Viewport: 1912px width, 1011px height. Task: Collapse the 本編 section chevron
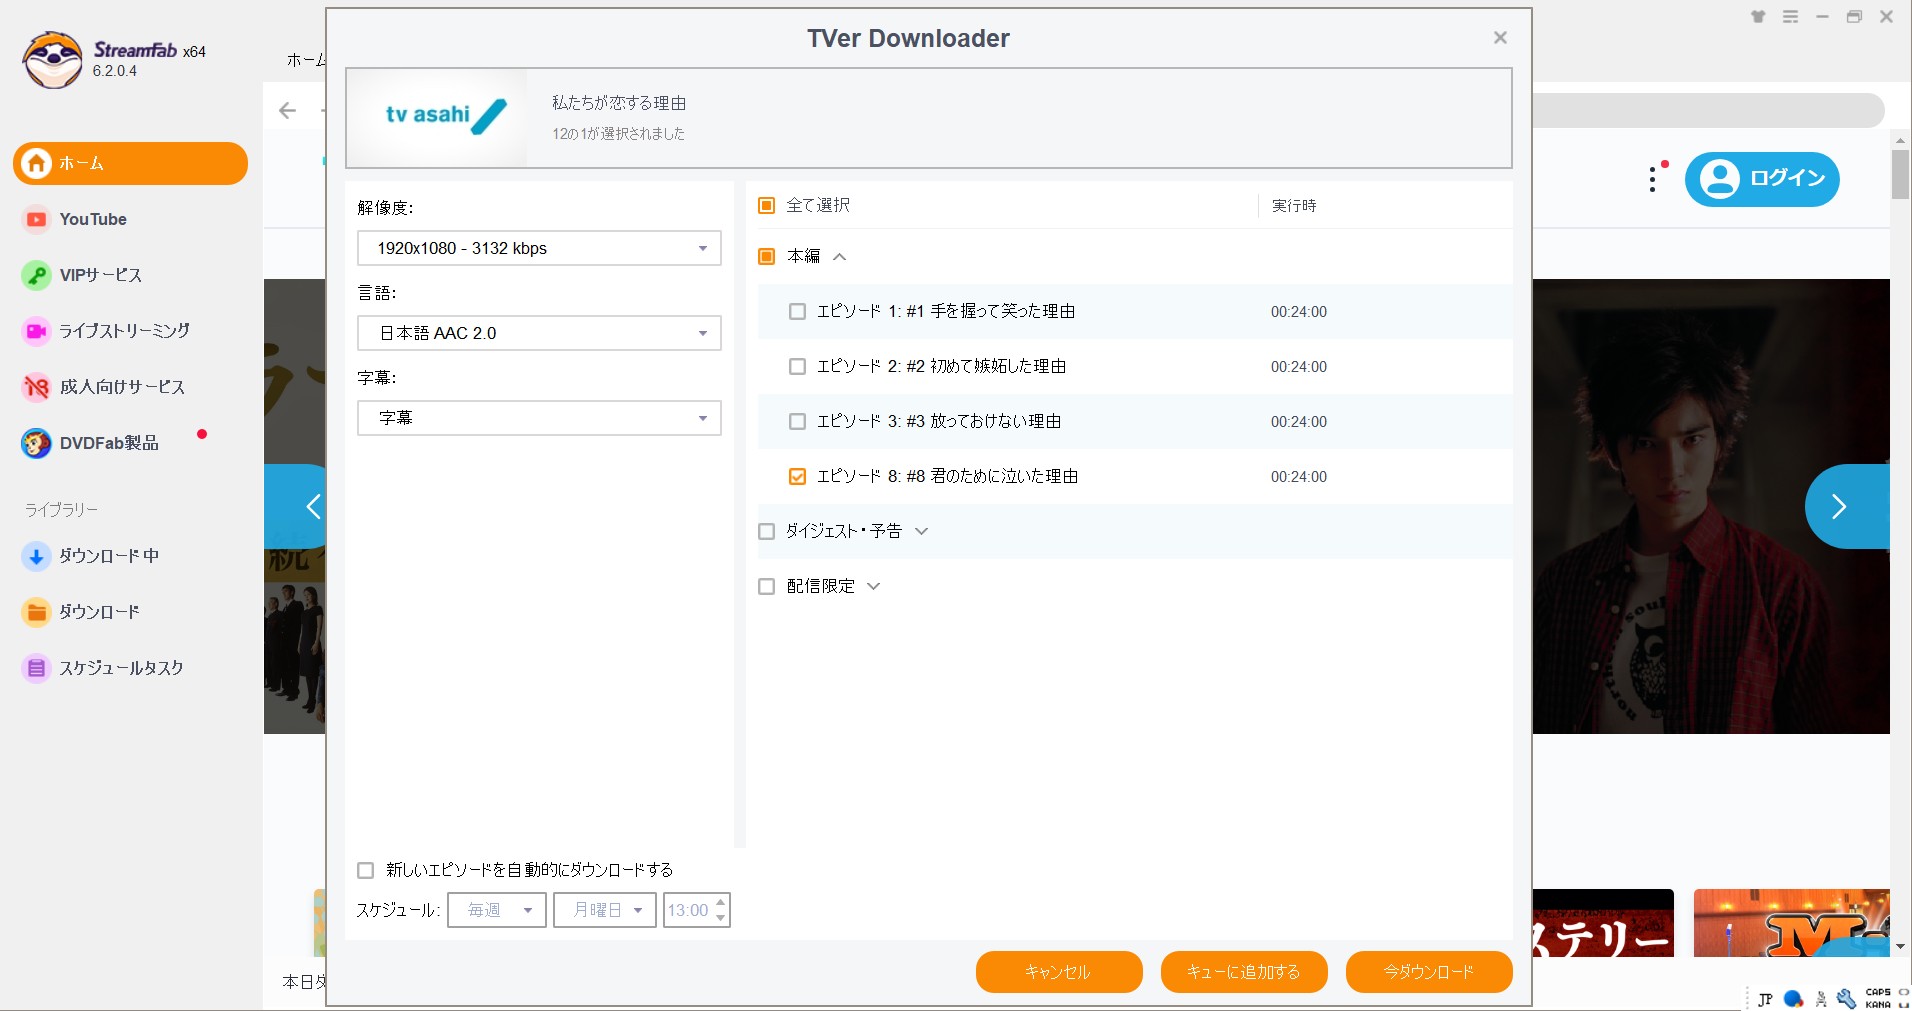click(x=840, y=257)
